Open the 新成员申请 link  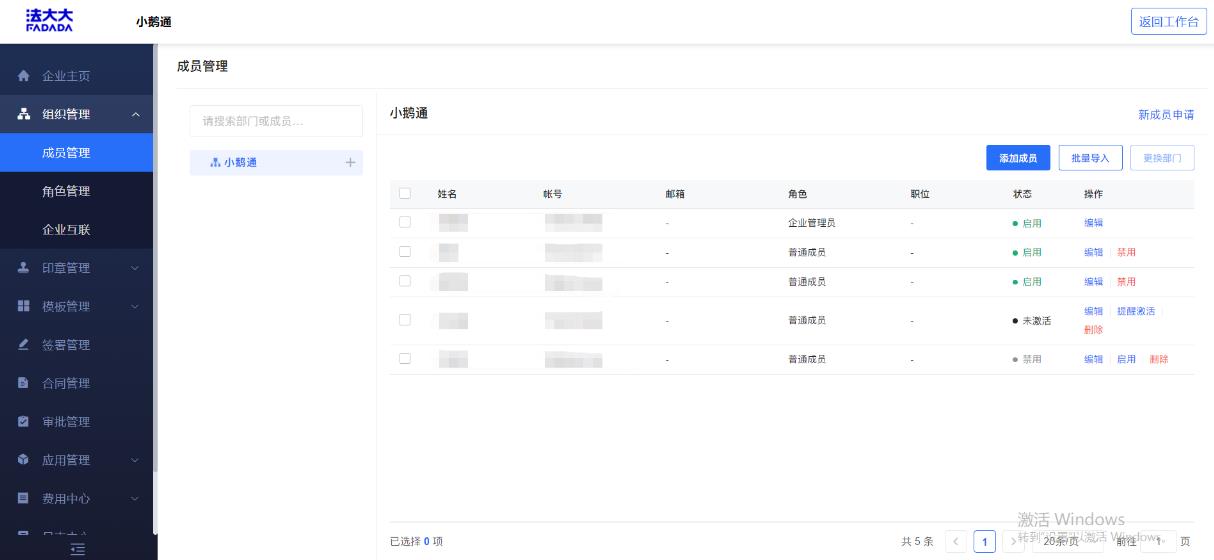pos(1166,115)
